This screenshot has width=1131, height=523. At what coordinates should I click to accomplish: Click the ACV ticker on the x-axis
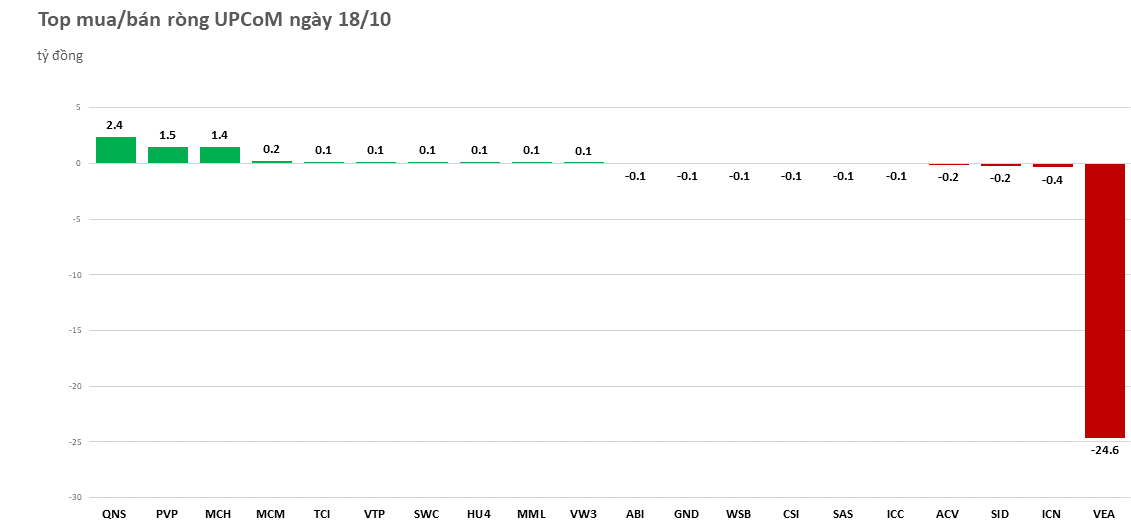(947, 514)
